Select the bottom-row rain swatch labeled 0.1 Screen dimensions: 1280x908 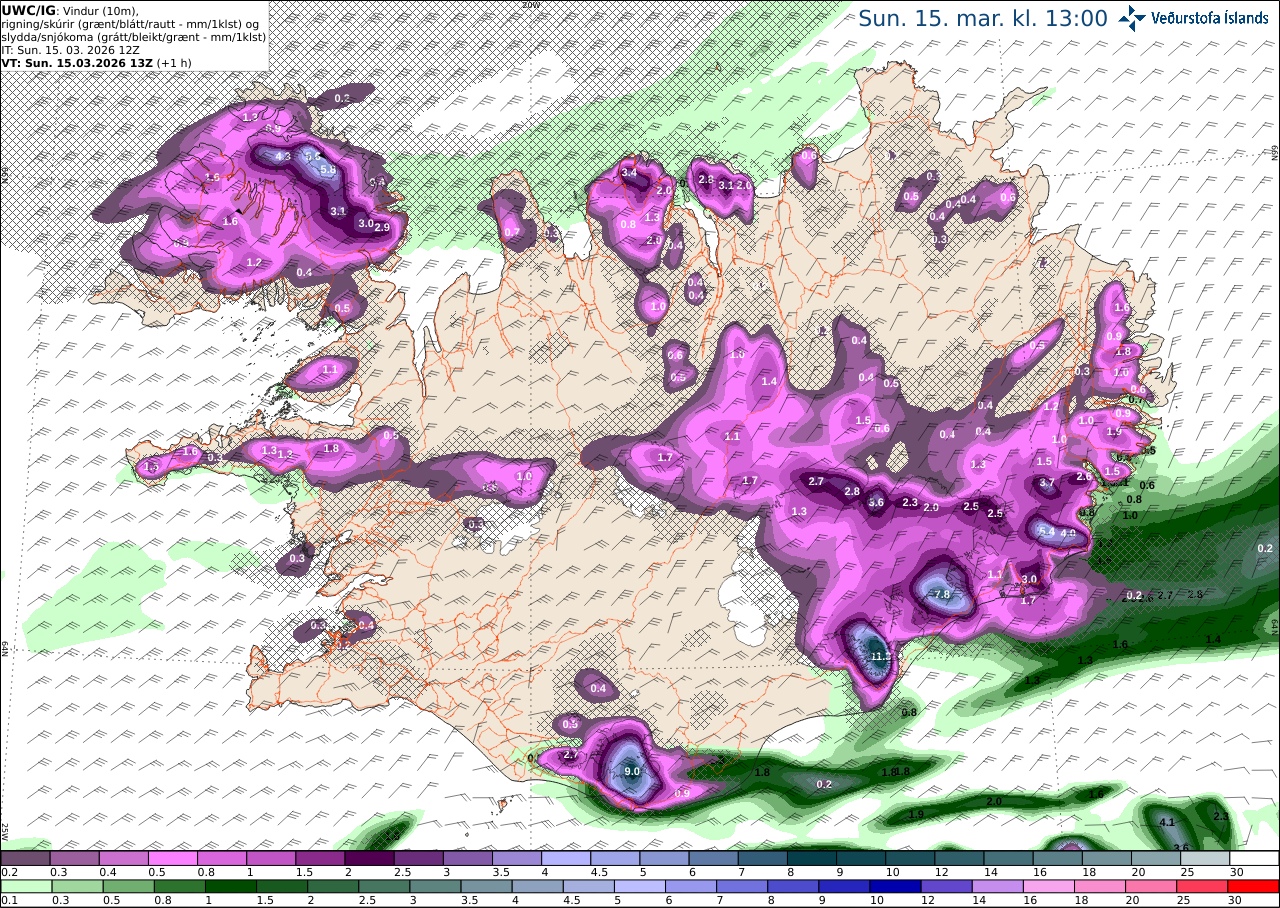[25, 886]
